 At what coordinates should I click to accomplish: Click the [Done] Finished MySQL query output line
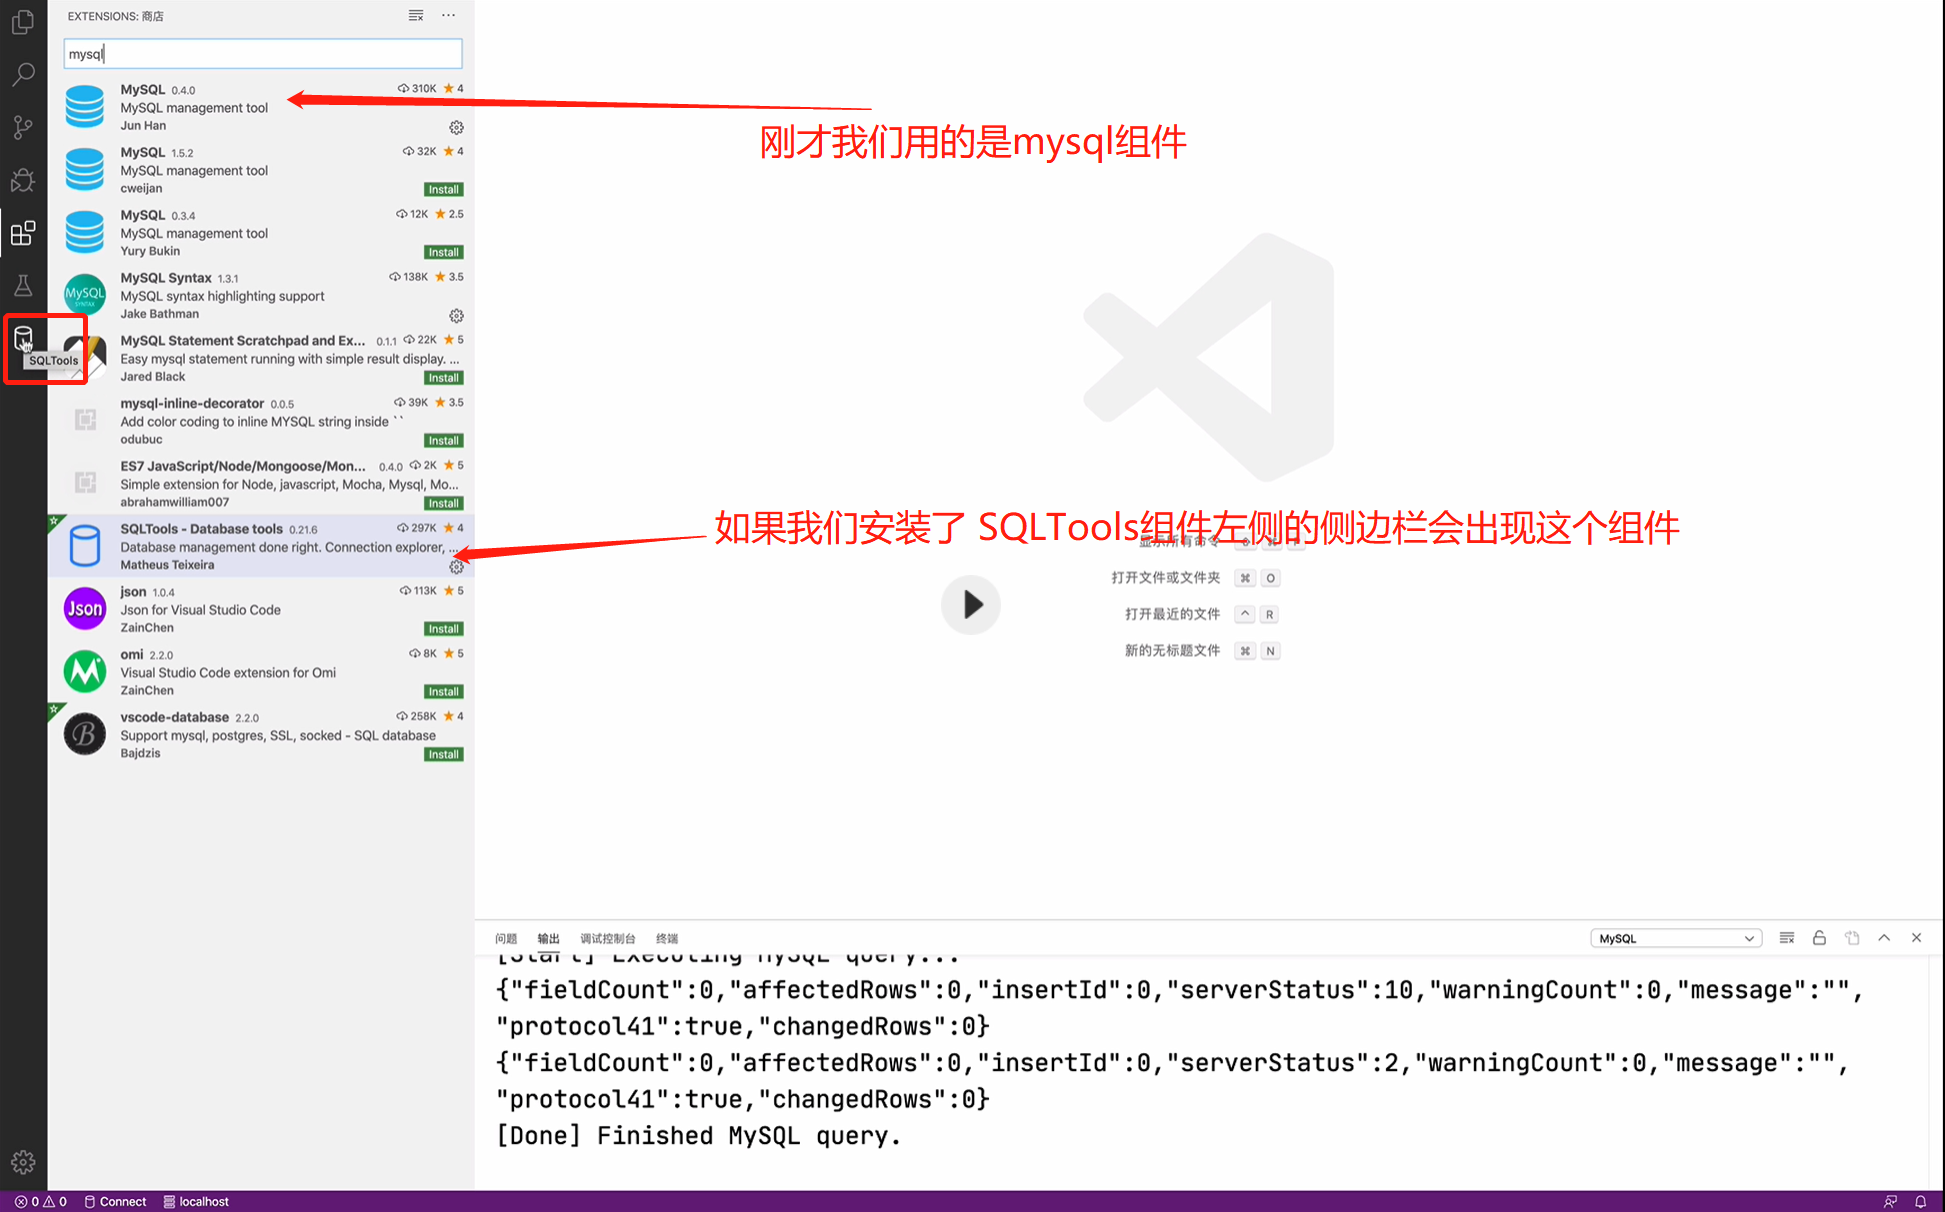pyautogui.click(x=699, y=1136)
